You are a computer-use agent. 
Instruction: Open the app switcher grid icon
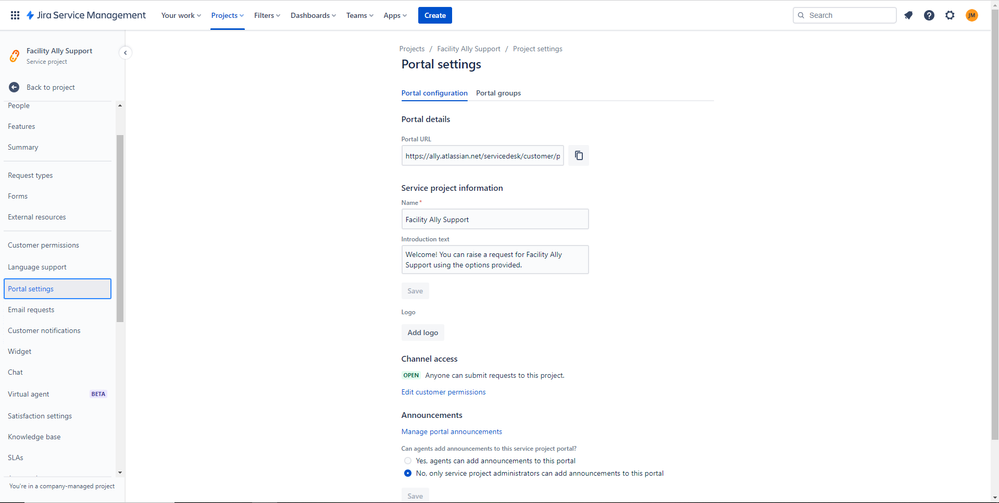15,15
